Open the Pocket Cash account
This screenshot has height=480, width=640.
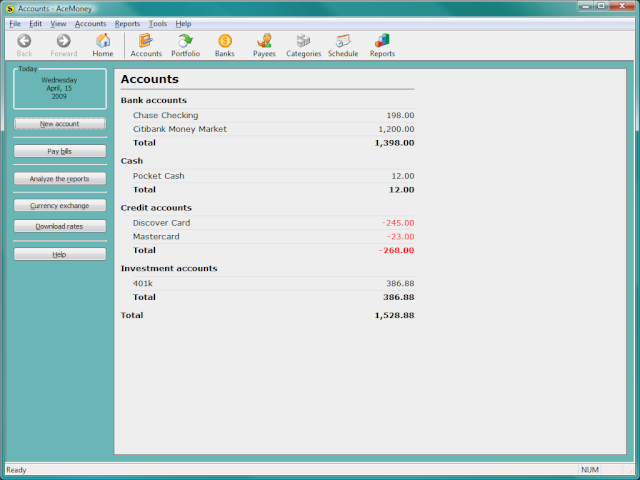(x=158, y=176)
